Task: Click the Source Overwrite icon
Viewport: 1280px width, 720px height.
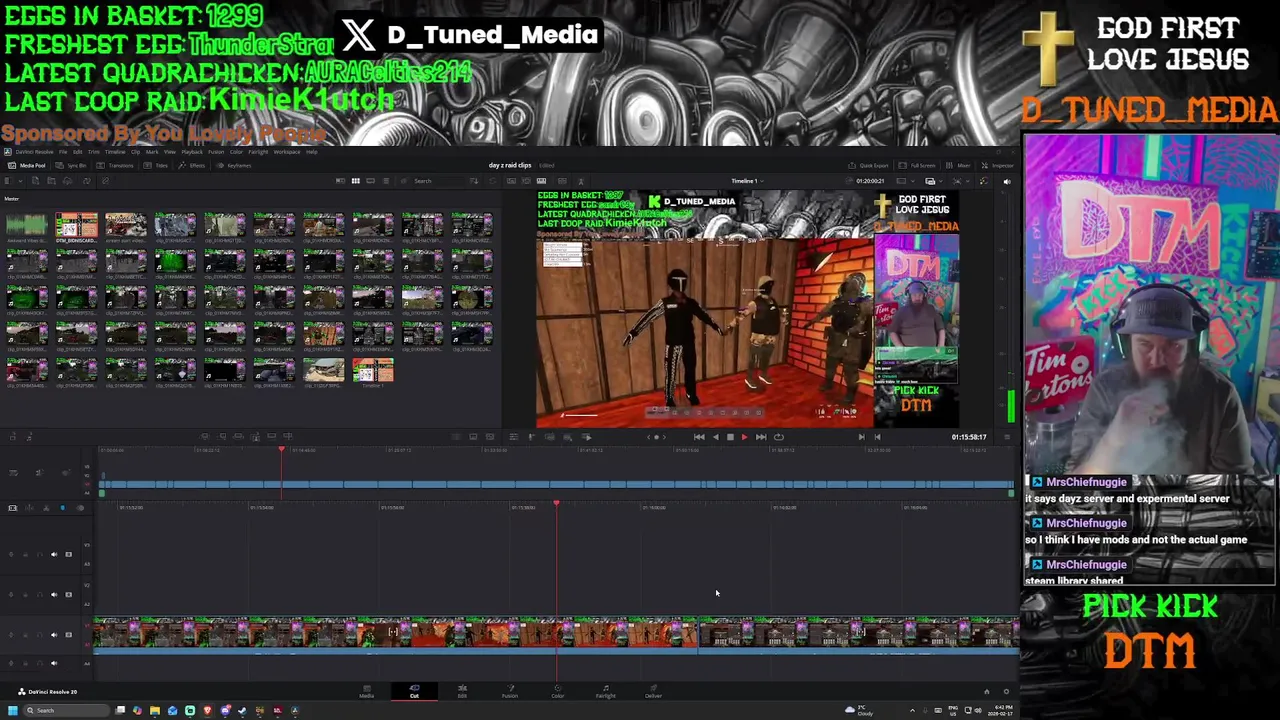Action: [x=288, y=437]
